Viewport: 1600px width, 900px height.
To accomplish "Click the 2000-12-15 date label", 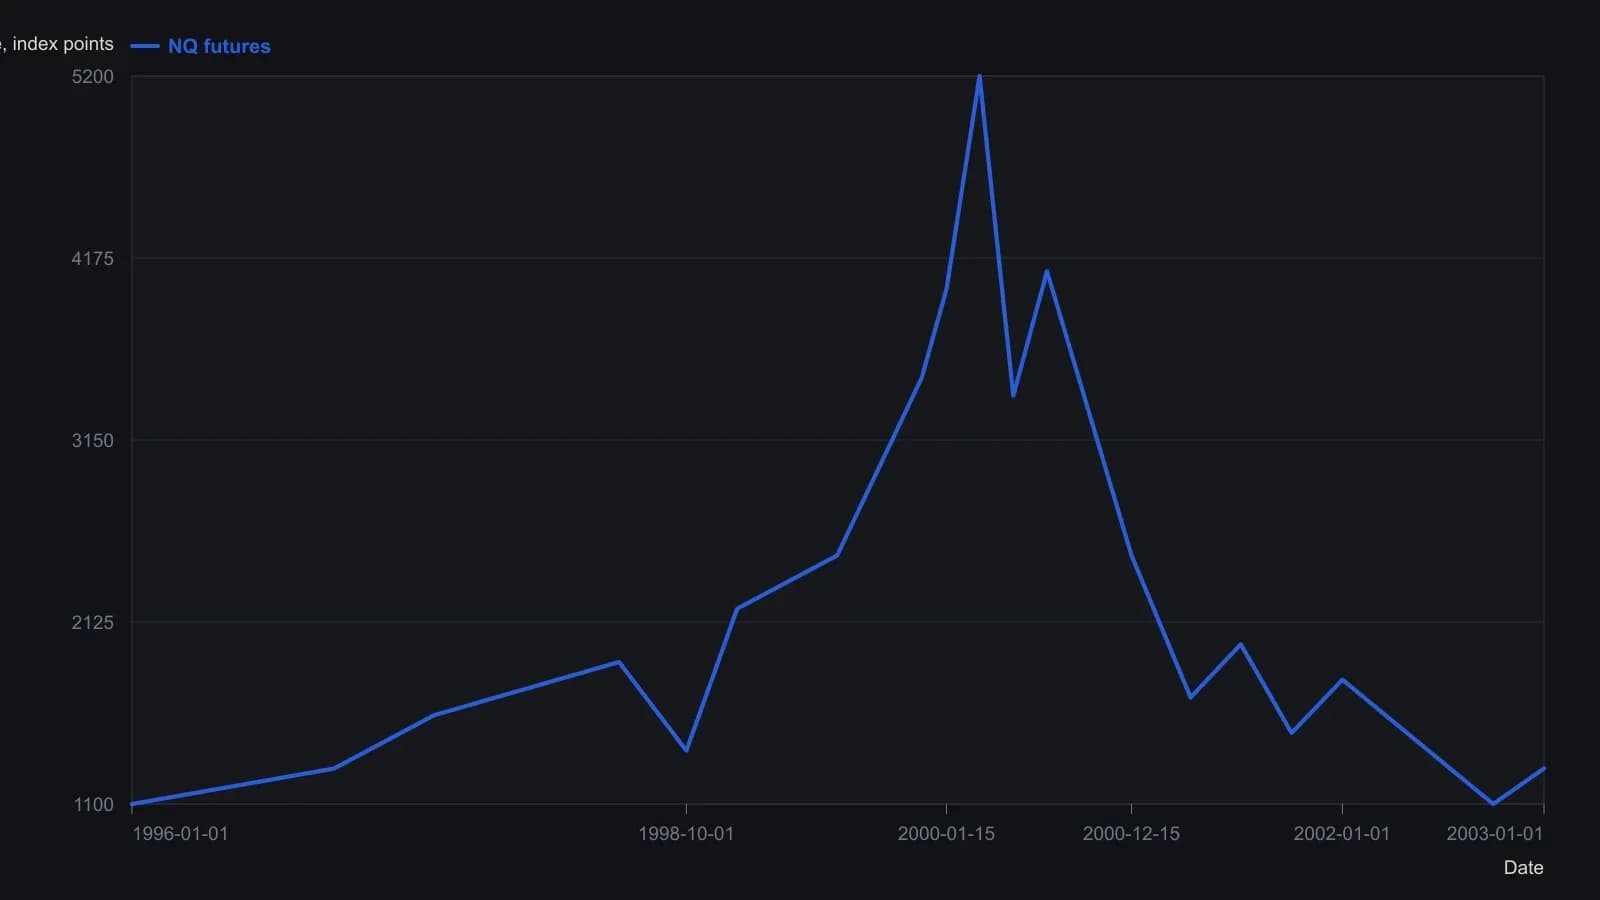I will pyautogui.click(x=1131, y=833).
